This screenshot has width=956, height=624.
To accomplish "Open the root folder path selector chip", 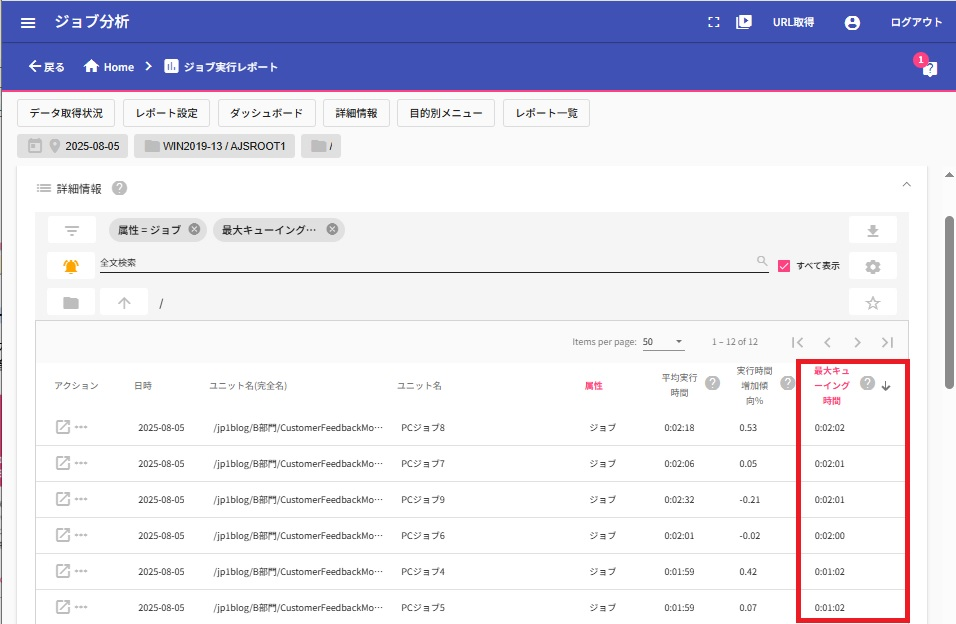I will coord(321,146).
